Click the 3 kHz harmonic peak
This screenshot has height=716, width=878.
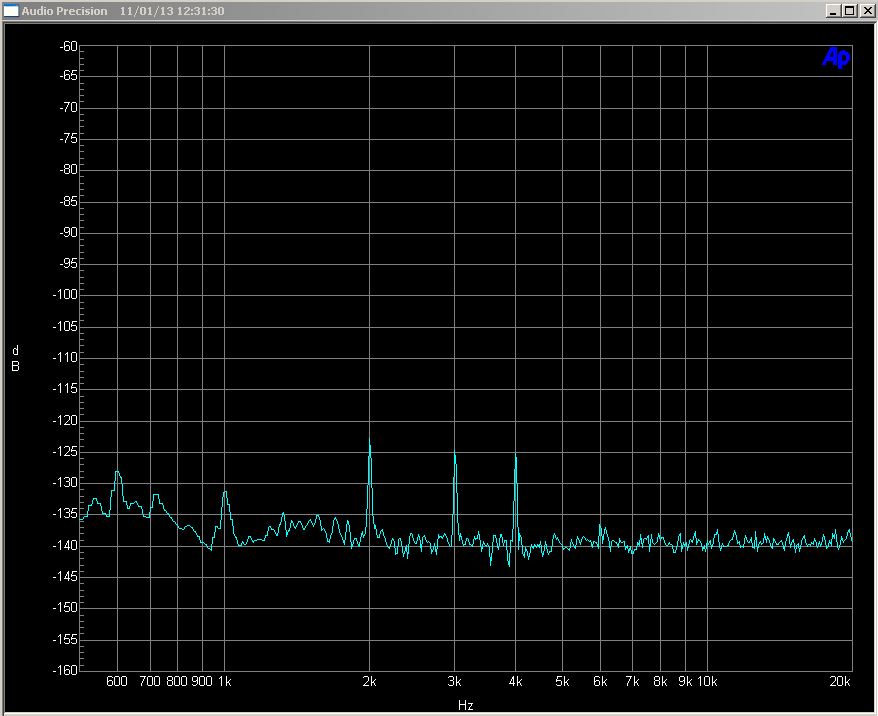pos(455,451)
